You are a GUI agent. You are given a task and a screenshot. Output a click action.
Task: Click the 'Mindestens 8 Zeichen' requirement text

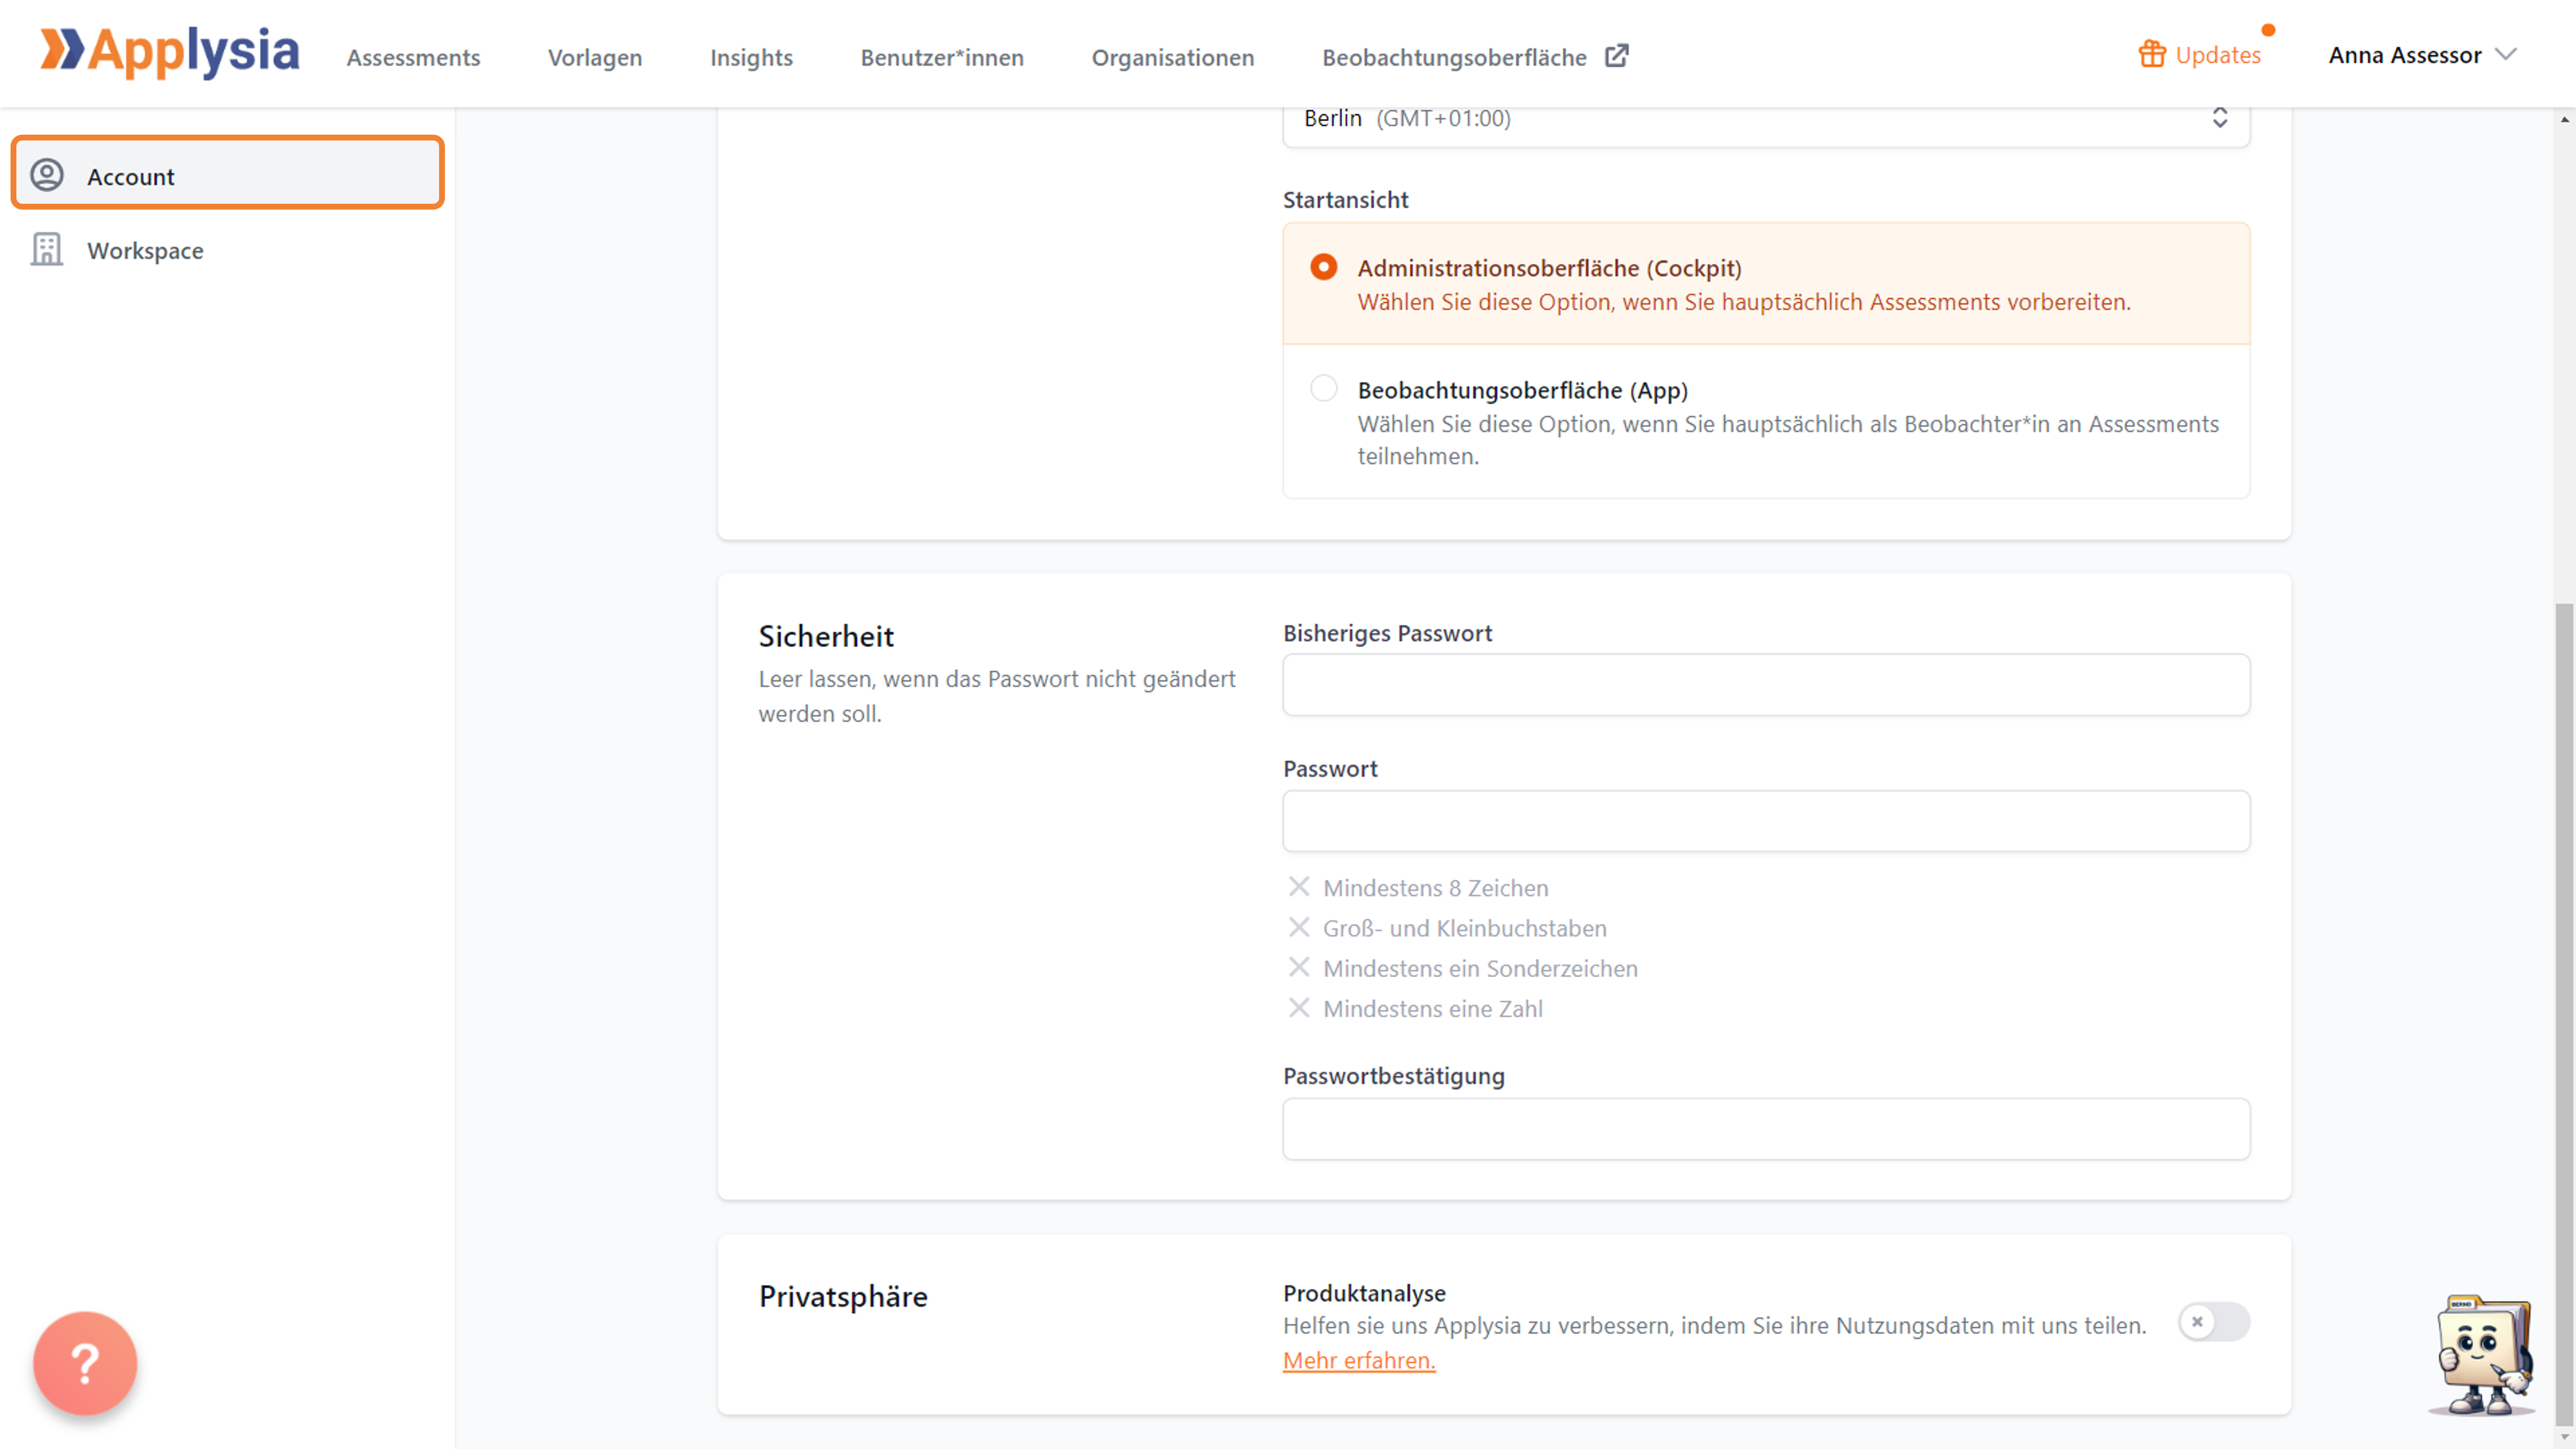pyautogui.click(x=1435, y=888)
